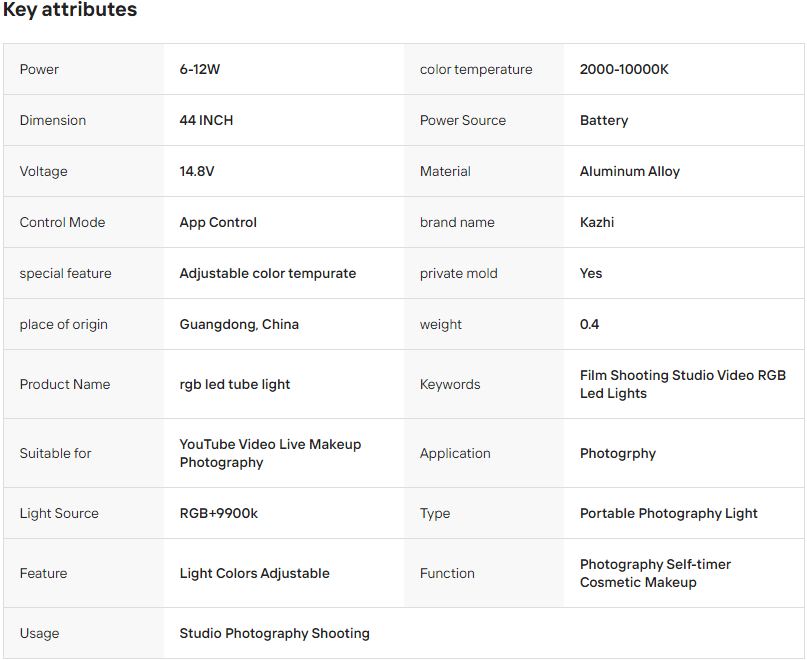Select the rgb led tube light name

[x=235, y=384]
